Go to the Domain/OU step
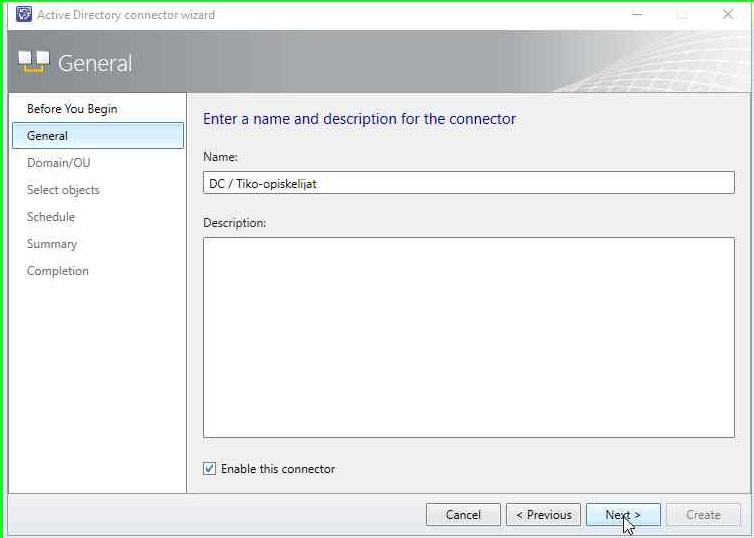 [x=58, y=163]
